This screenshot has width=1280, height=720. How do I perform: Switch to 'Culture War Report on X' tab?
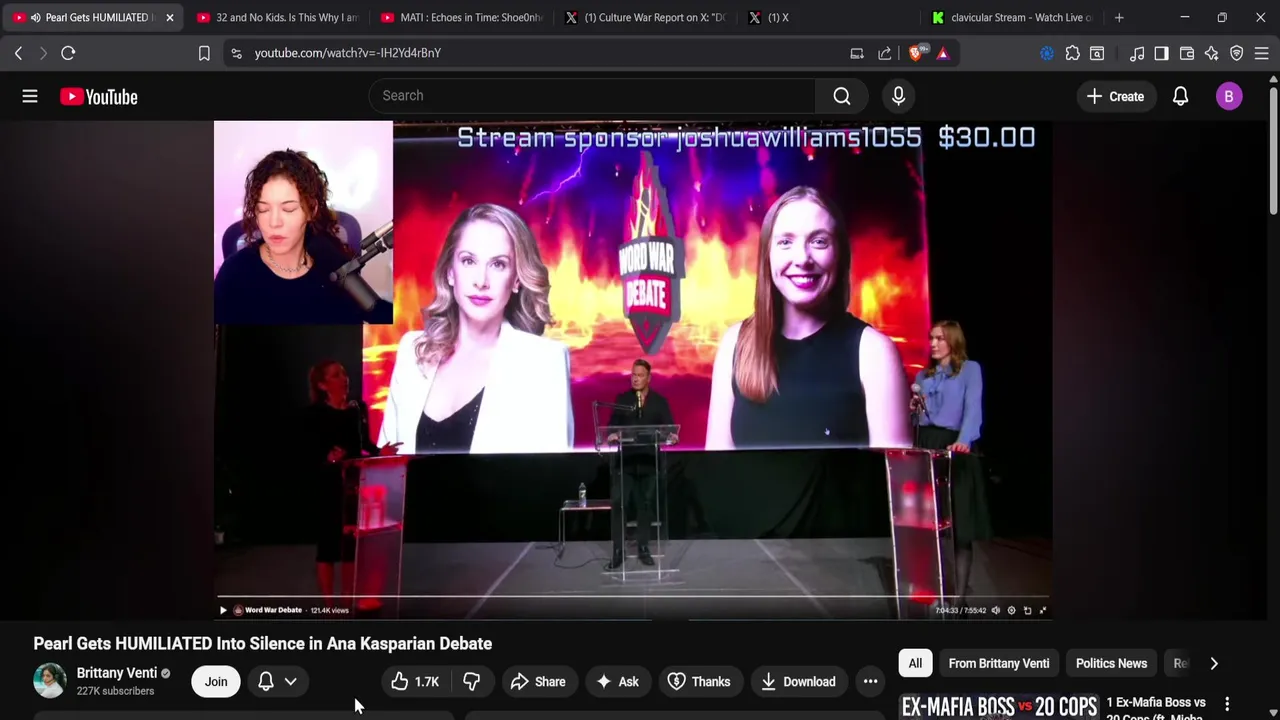click(x=645, y=17)
